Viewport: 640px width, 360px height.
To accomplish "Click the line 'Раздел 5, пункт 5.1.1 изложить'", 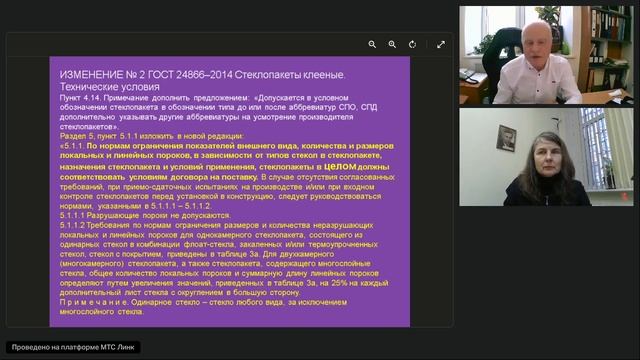I will point(151,136).
